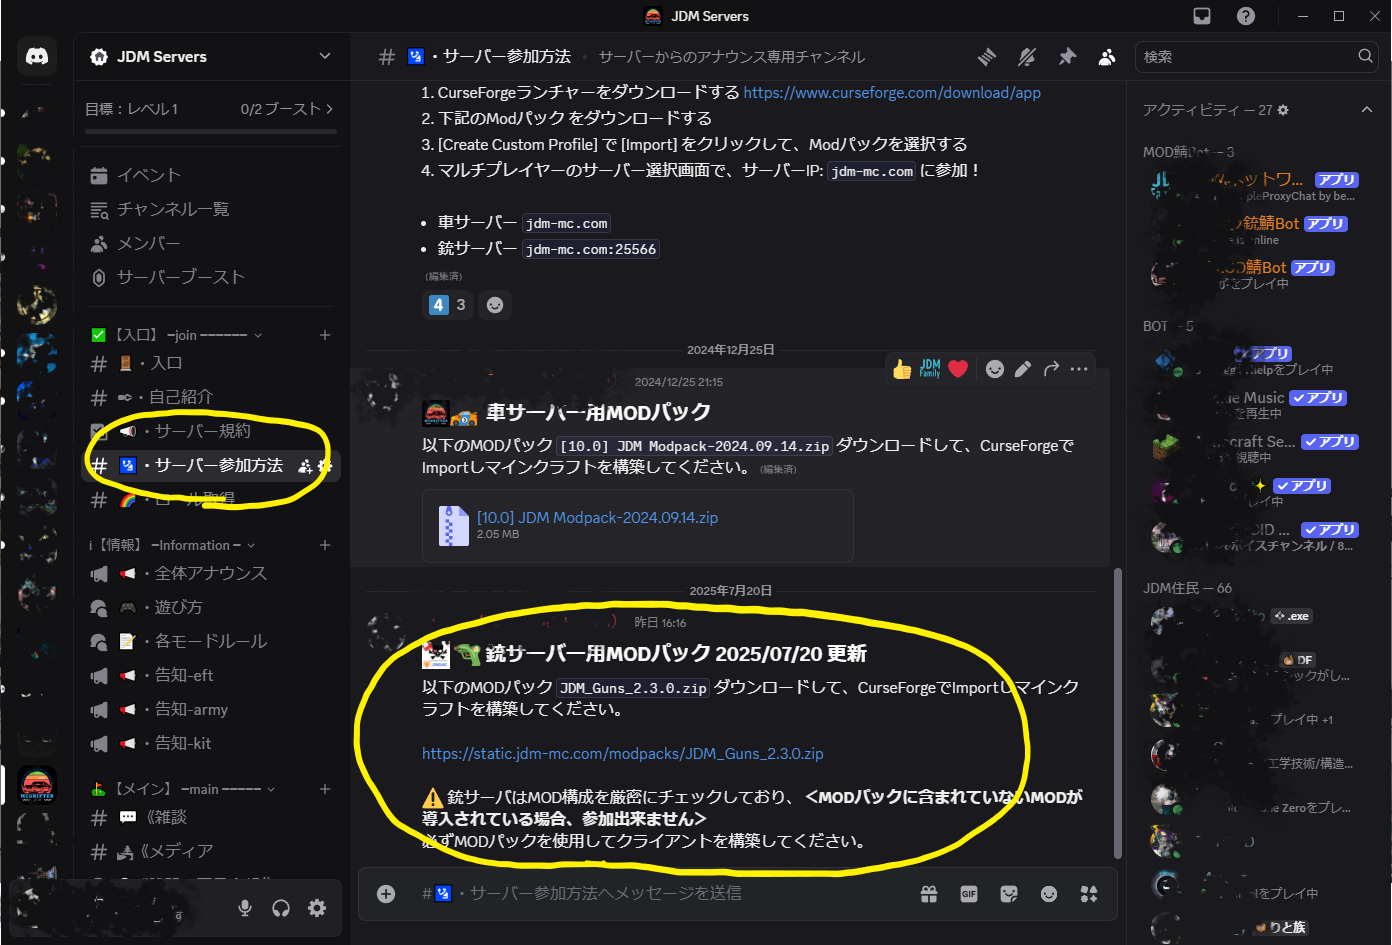Open the GIF picker
1392x945 pixels.
(x=969, y=894)
